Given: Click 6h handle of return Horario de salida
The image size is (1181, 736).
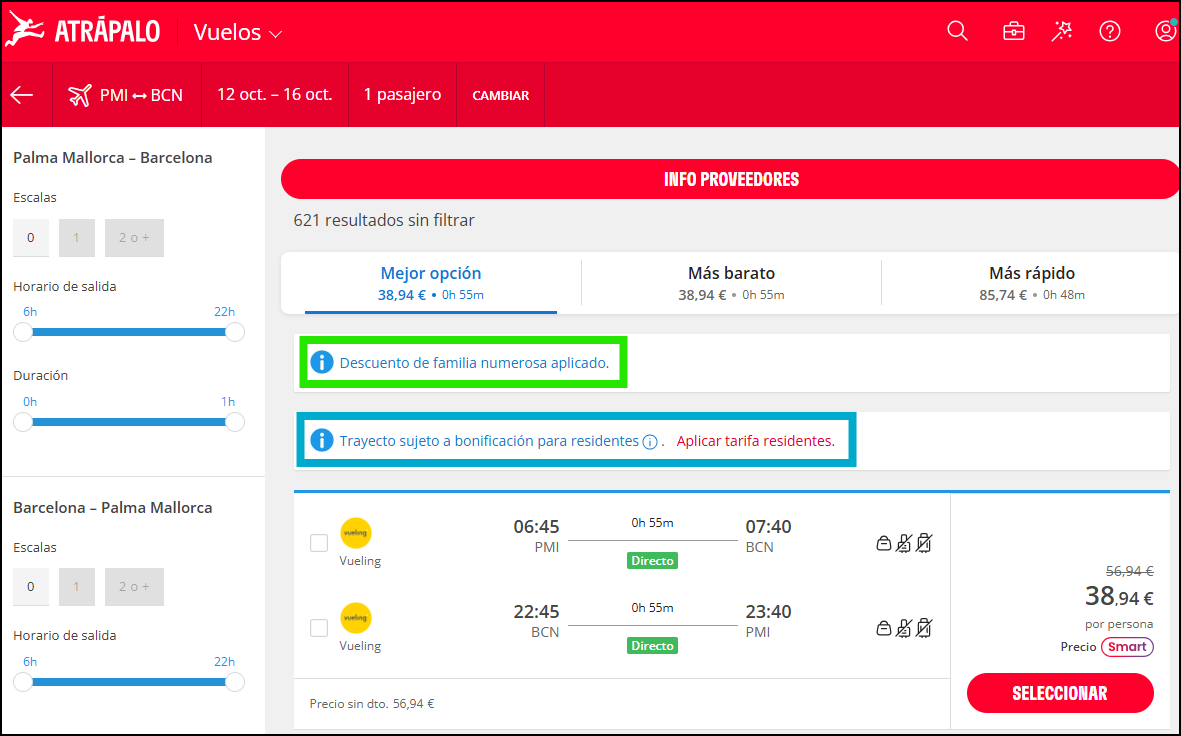Looking at the screenshot, I should click(23, 682).
